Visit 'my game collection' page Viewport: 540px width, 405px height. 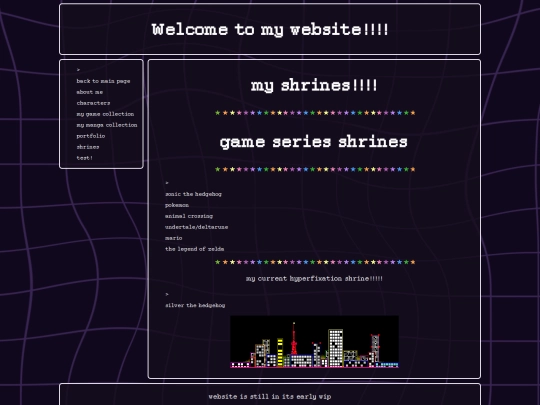105,114
